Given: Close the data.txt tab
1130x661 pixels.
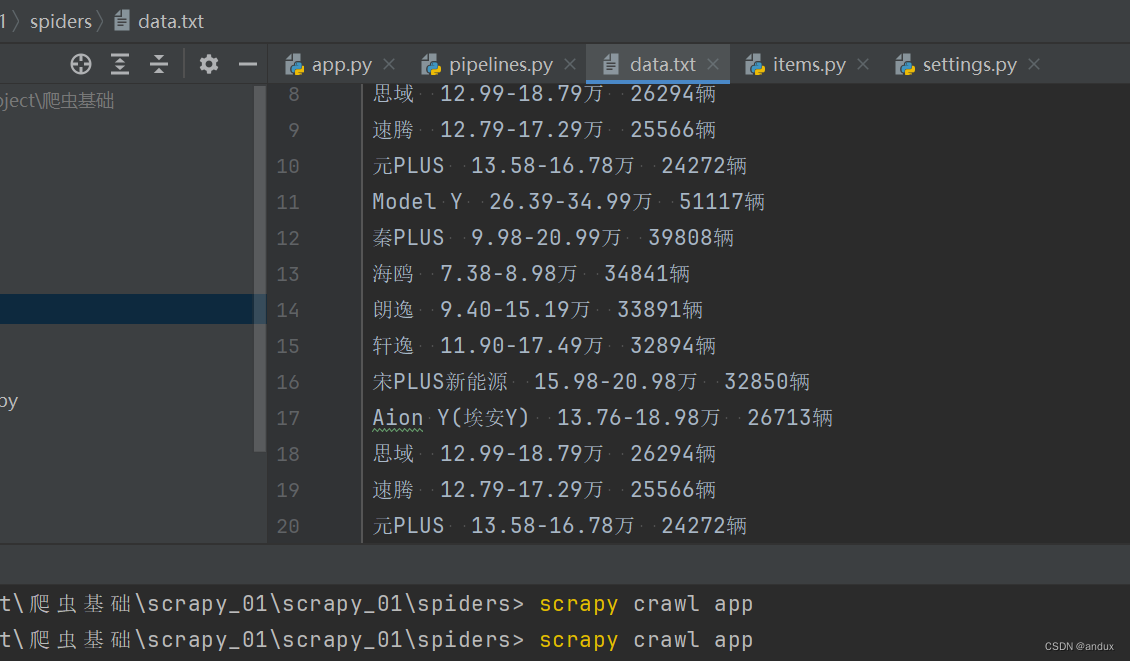Looking at the screenshot, I should 713,64.
